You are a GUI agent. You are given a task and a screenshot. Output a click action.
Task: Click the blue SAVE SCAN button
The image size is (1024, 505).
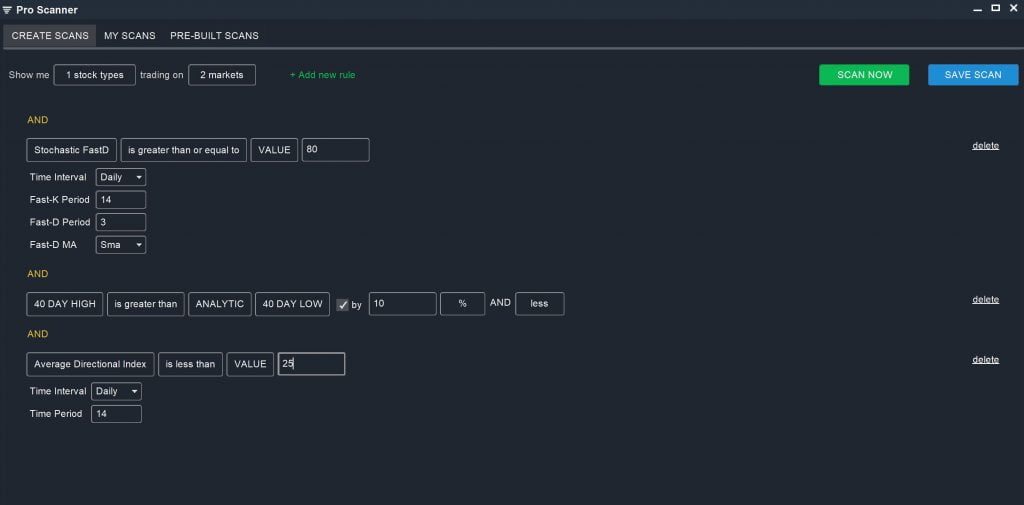(972, 75)
